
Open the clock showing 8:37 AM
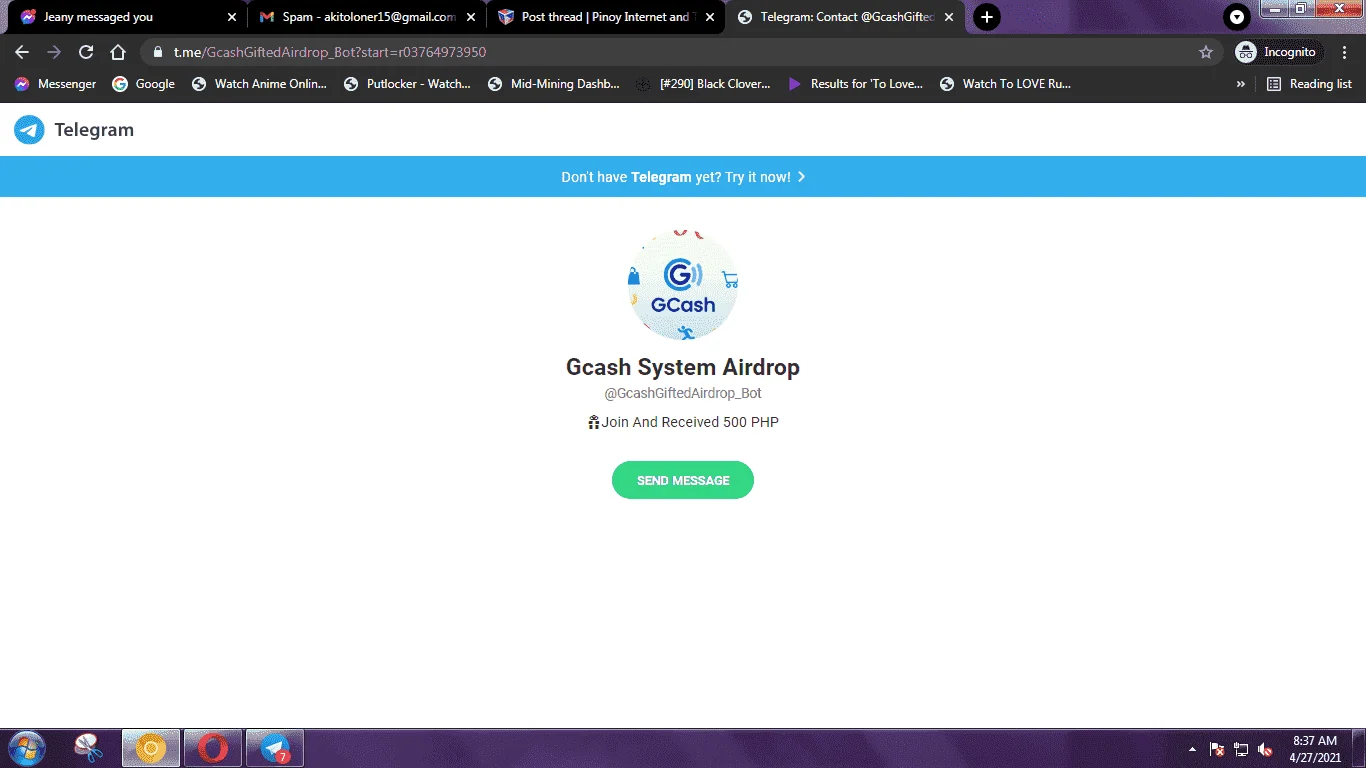pyautogui.click(x=1315, y=749)
